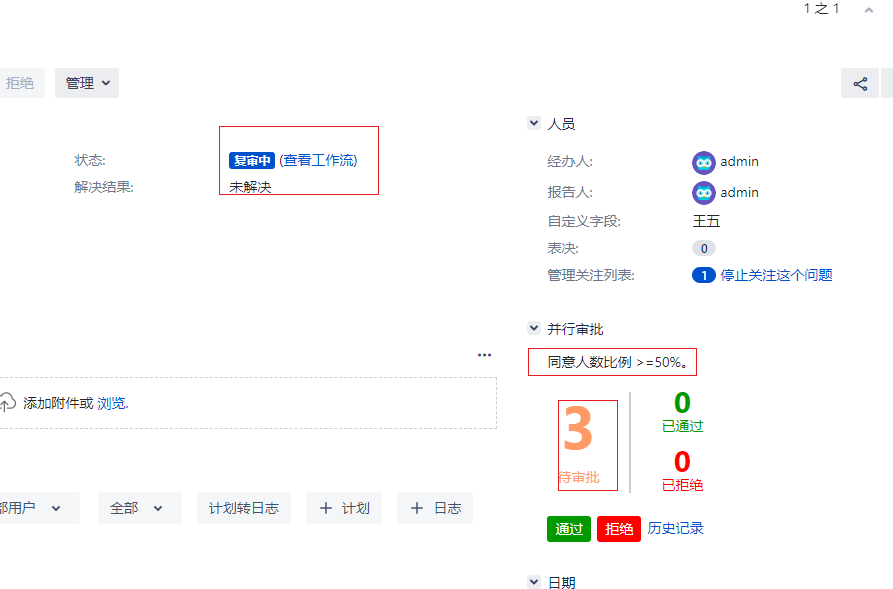Viewport: 893px width, 589px height.
Task: Click 停止关注这个问题 to stop watching
Action: (776, 276)
